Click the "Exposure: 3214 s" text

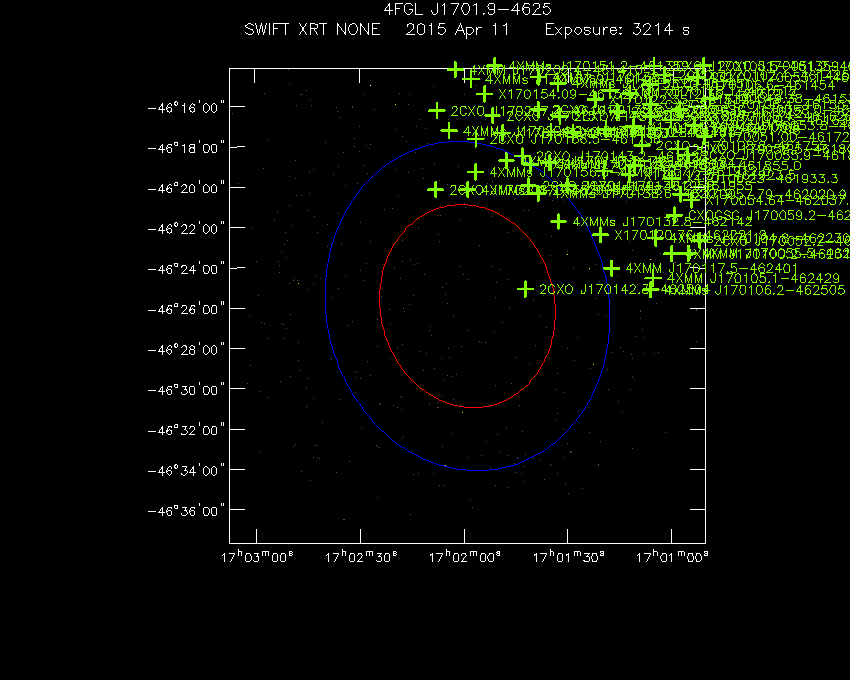617,29
